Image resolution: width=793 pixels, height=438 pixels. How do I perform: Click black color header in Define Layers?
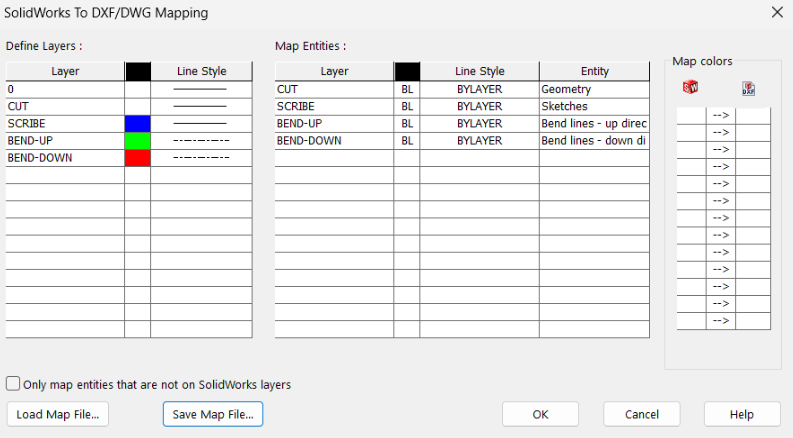(x=137, y=71)
